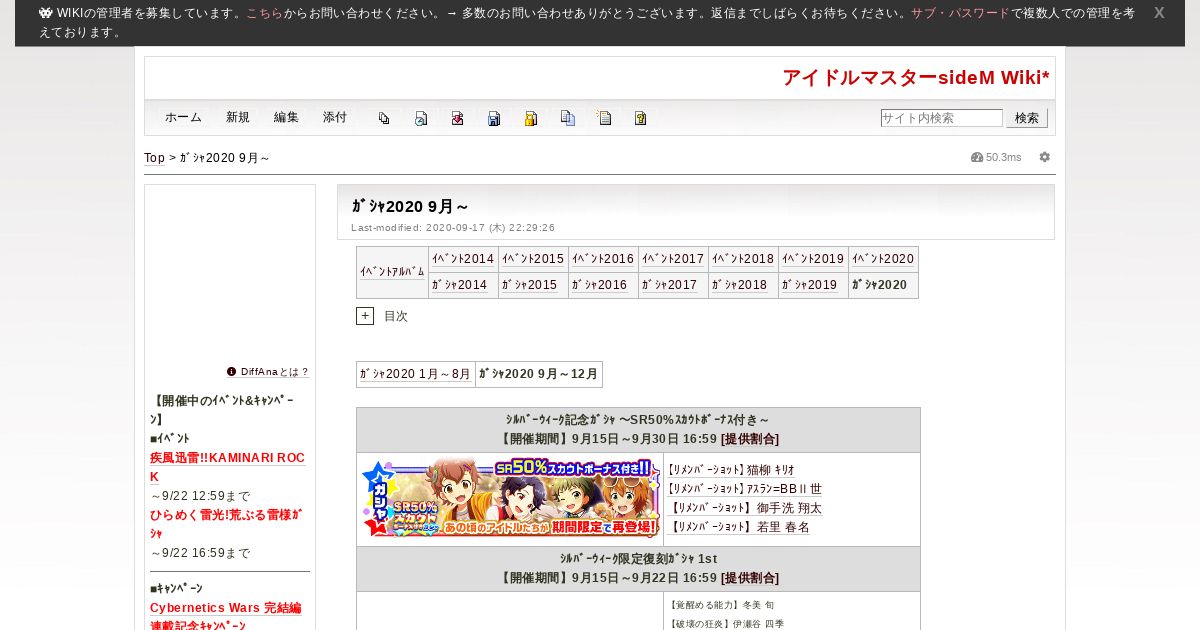Click the SR50% scout bonus gacha banner image

click(510, 498)
